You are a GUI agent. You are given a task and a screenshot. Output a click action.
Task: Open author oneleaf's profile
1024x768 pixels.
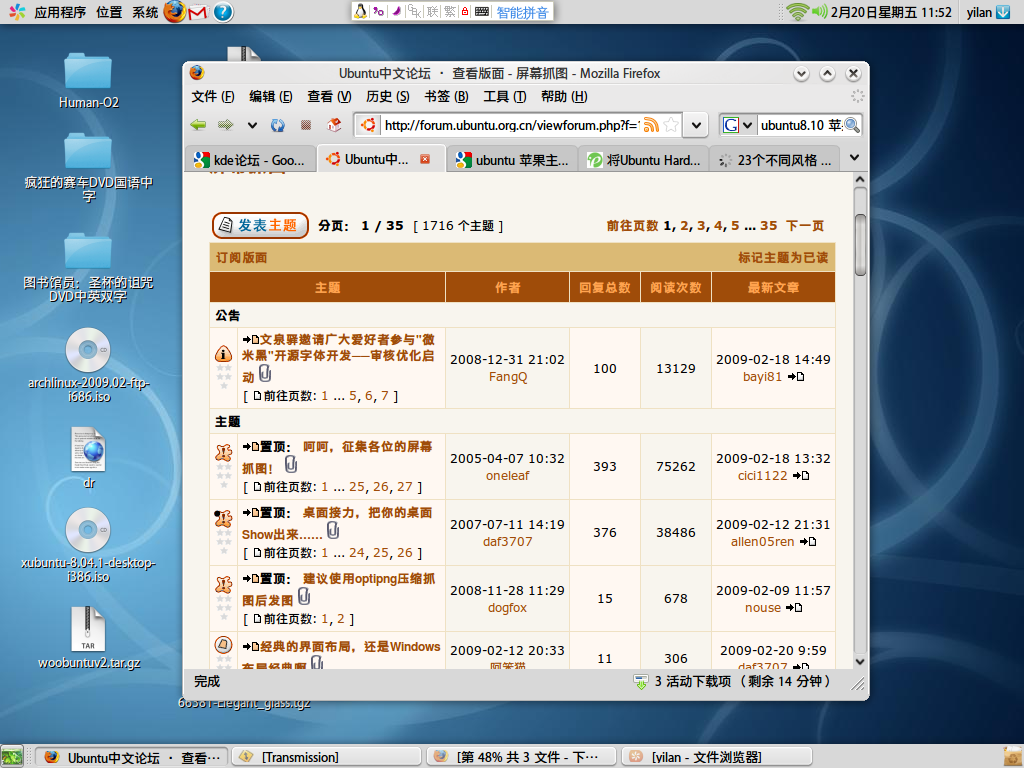(x=507, y=476)
